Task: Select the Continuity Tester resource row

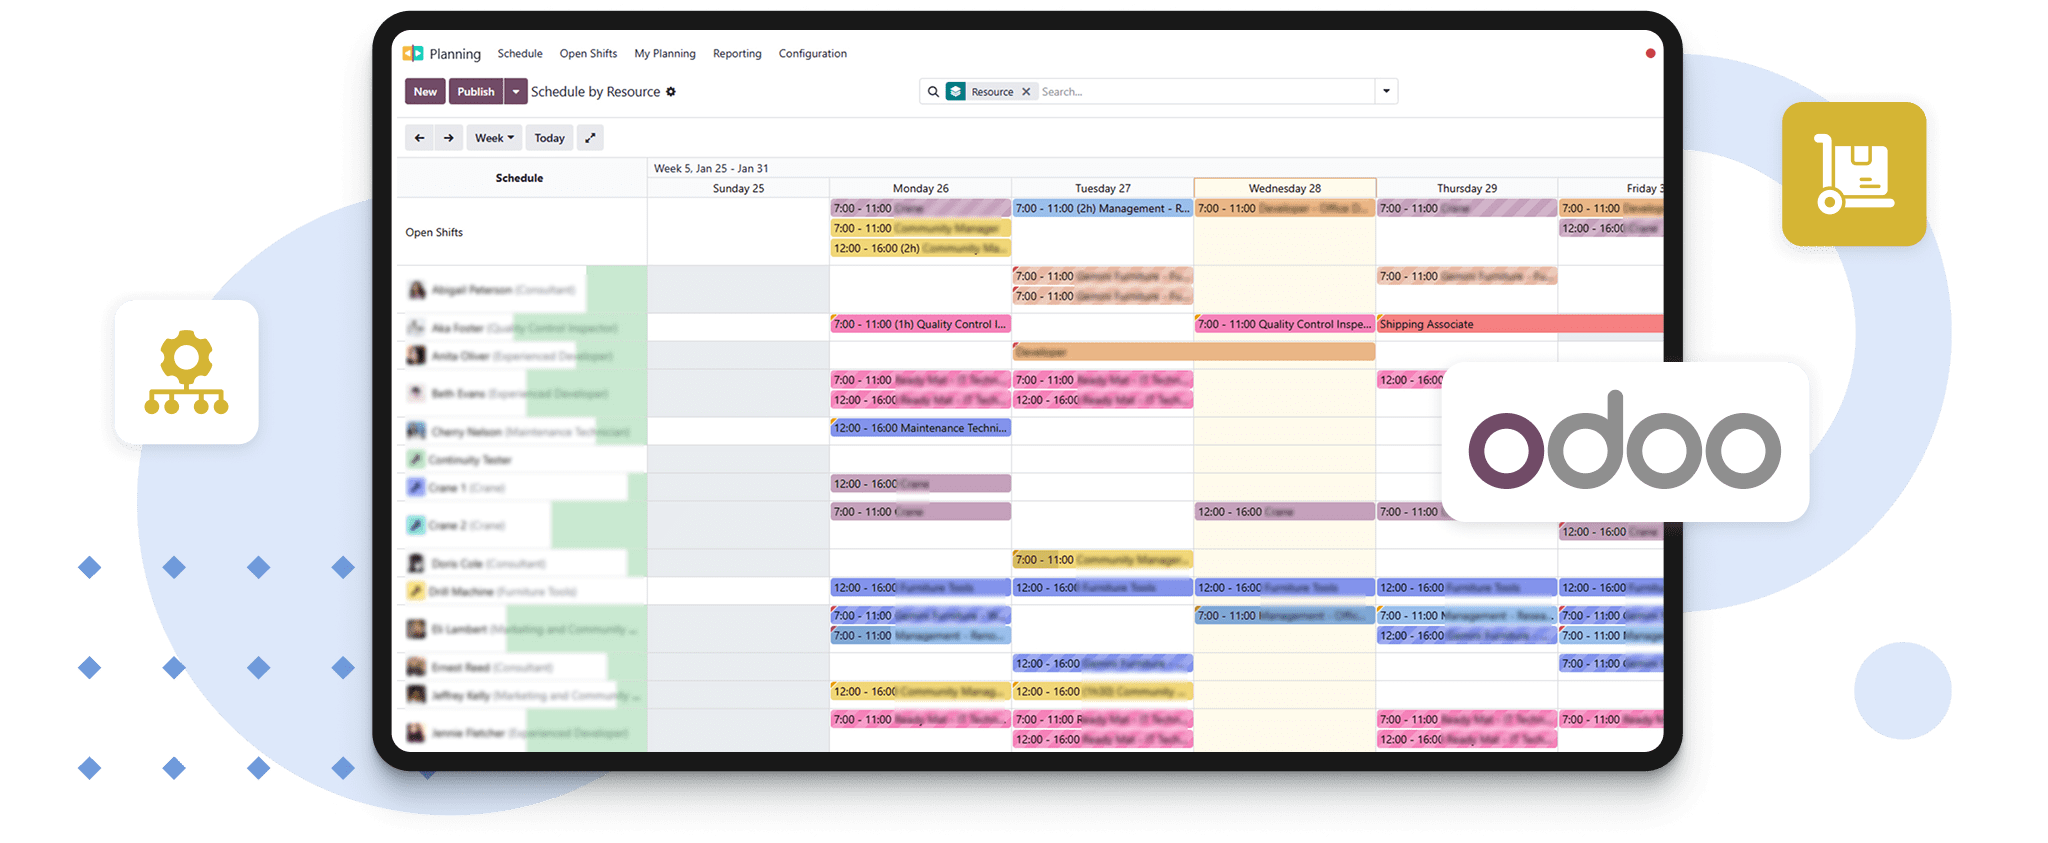Action: [x=521, y=459]
